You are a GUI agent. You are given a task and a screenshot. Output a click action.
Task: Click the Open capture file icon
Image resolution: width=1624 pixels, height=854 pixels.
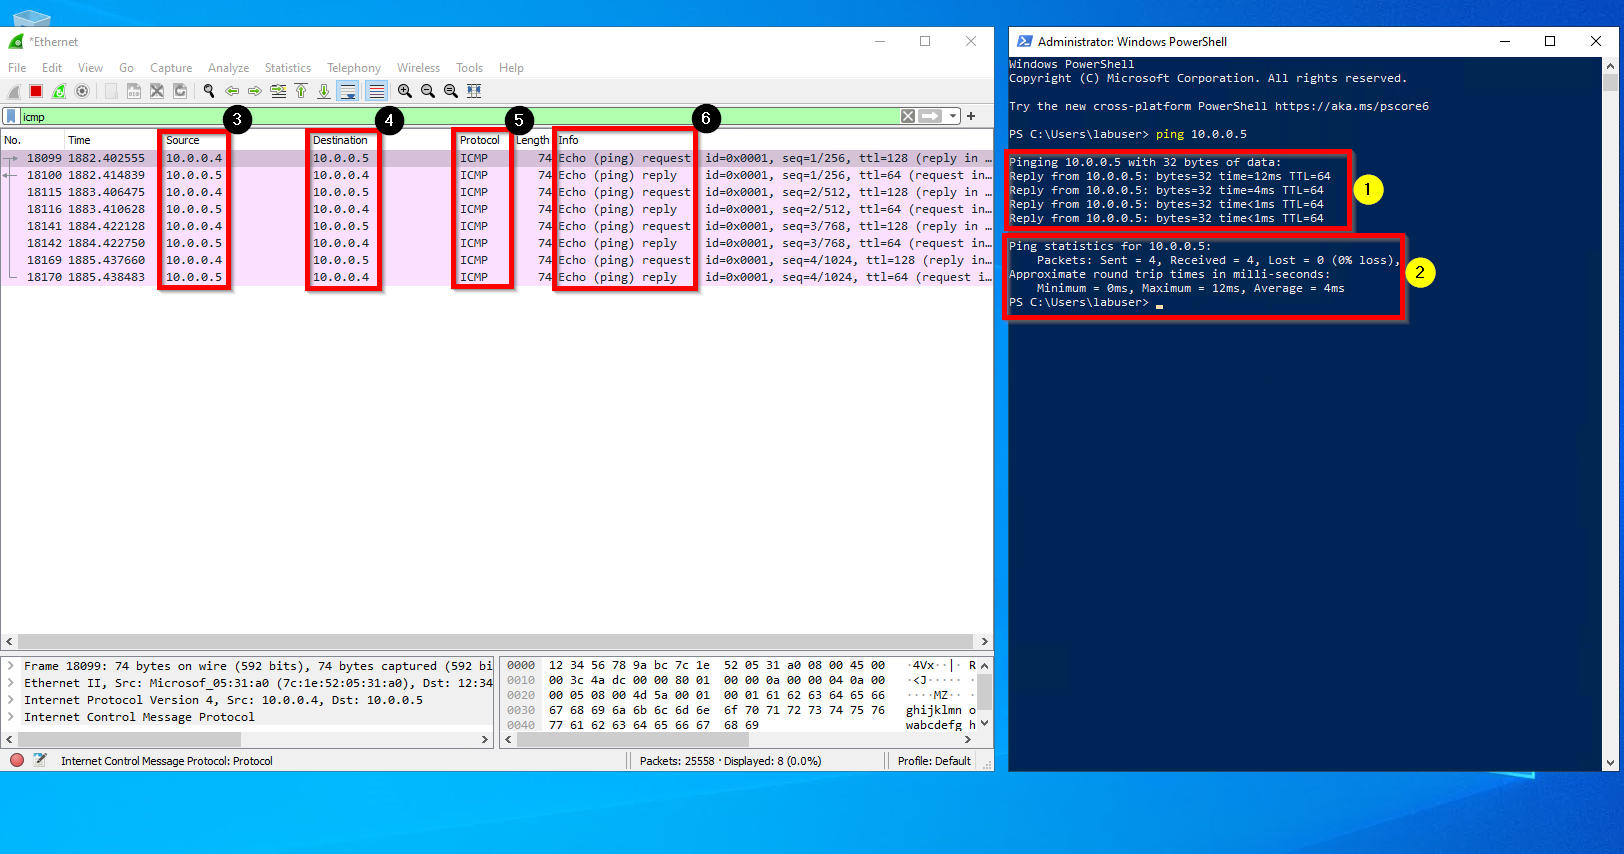(x=110, y=91)
